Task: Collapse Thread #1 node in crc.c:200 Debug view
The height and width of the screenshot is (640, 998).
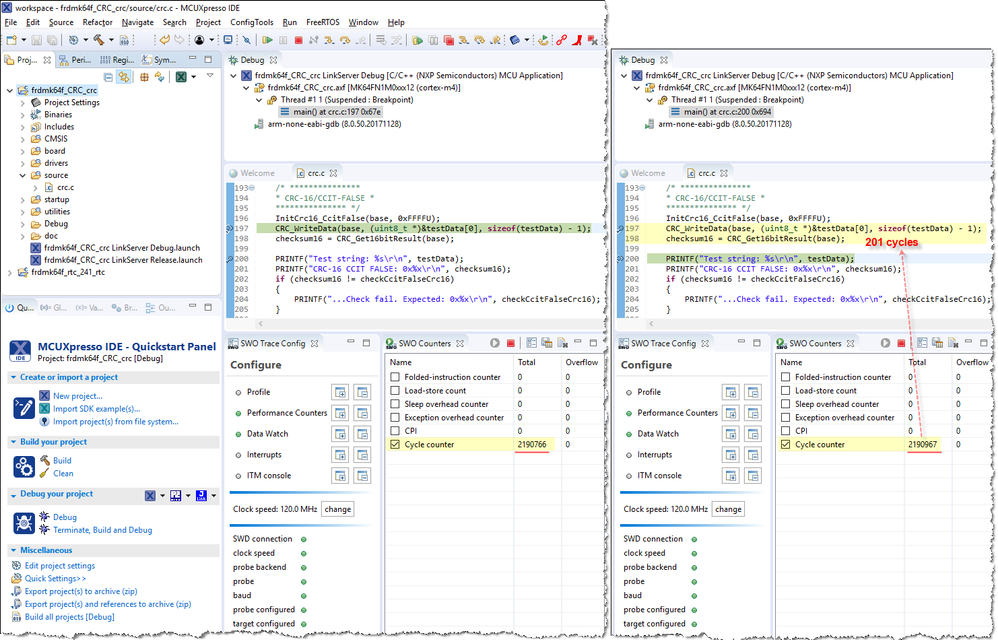Action: pyautogui.click(x=649, y=100)
